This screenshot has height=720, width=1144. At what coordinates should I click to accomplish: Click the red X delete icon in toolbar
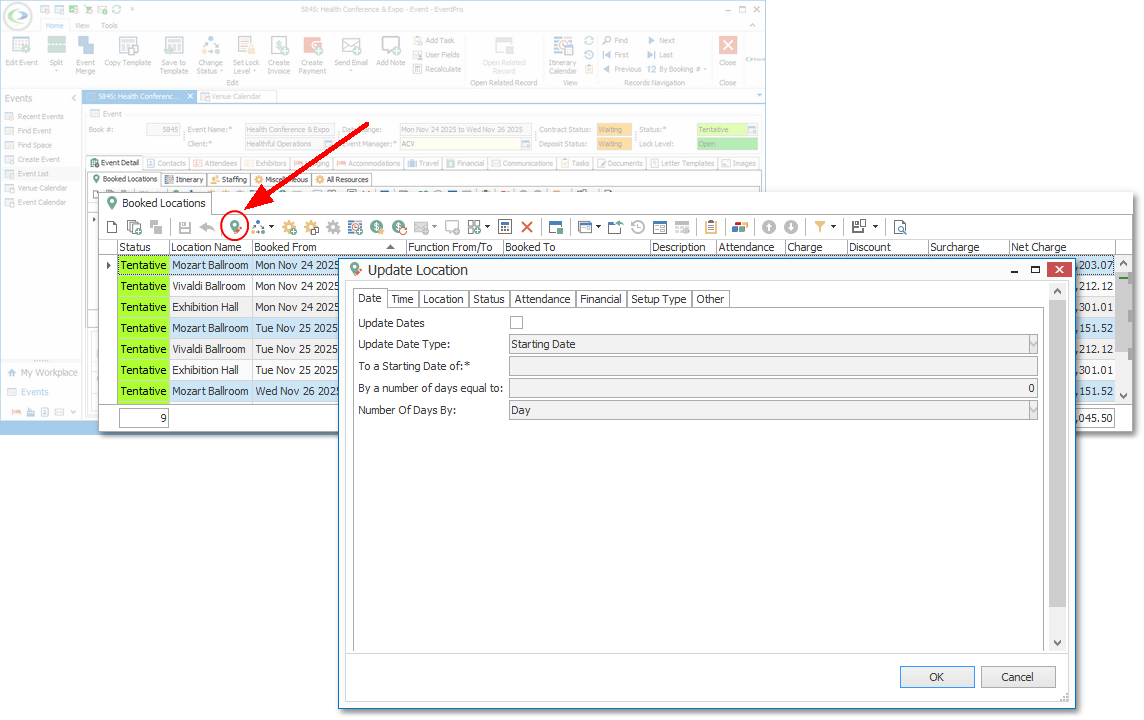(x=527, y=227)
